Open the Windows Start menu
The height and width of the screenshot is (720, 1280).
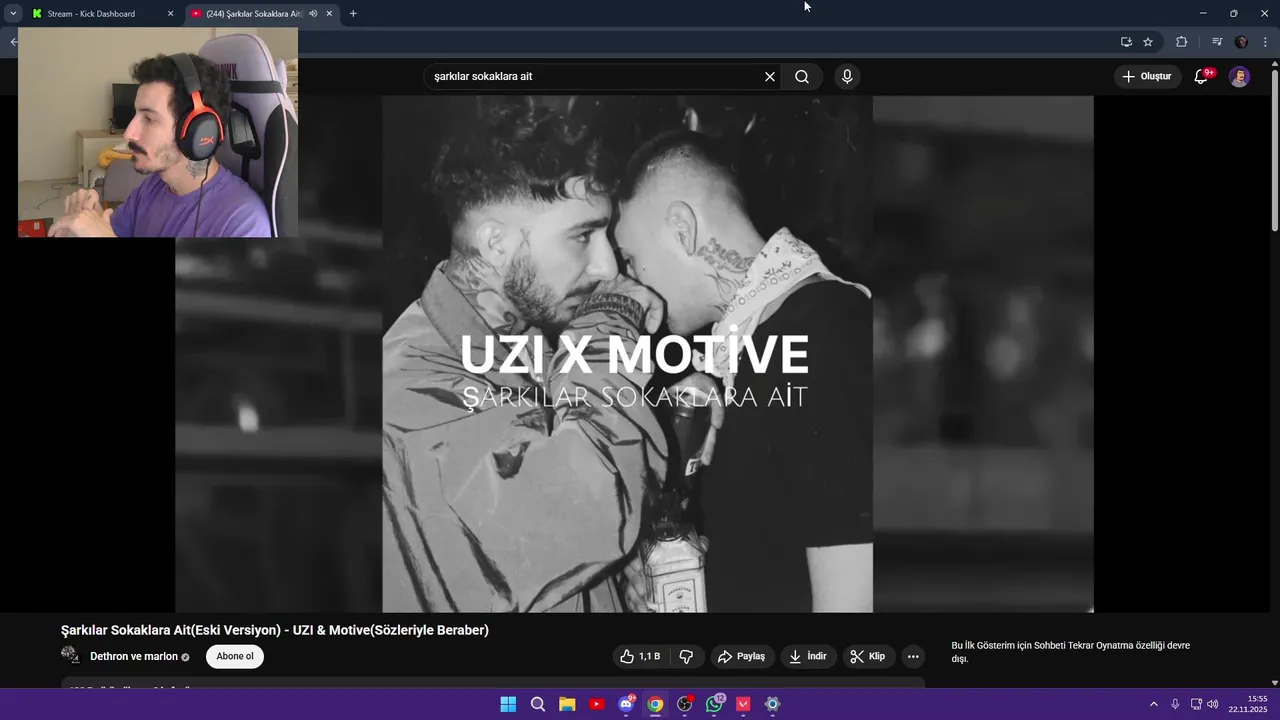click(508, 704)
